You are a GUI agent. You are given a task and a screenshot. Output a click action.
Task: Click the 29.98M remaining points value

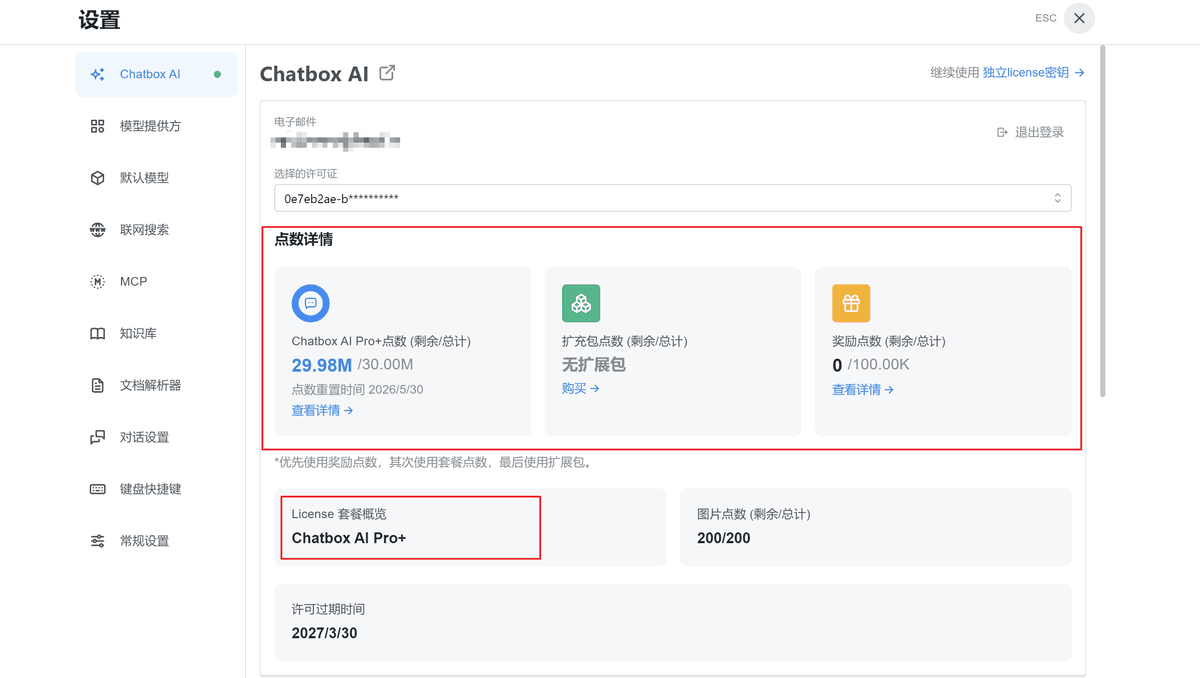[x=322, y=365]
